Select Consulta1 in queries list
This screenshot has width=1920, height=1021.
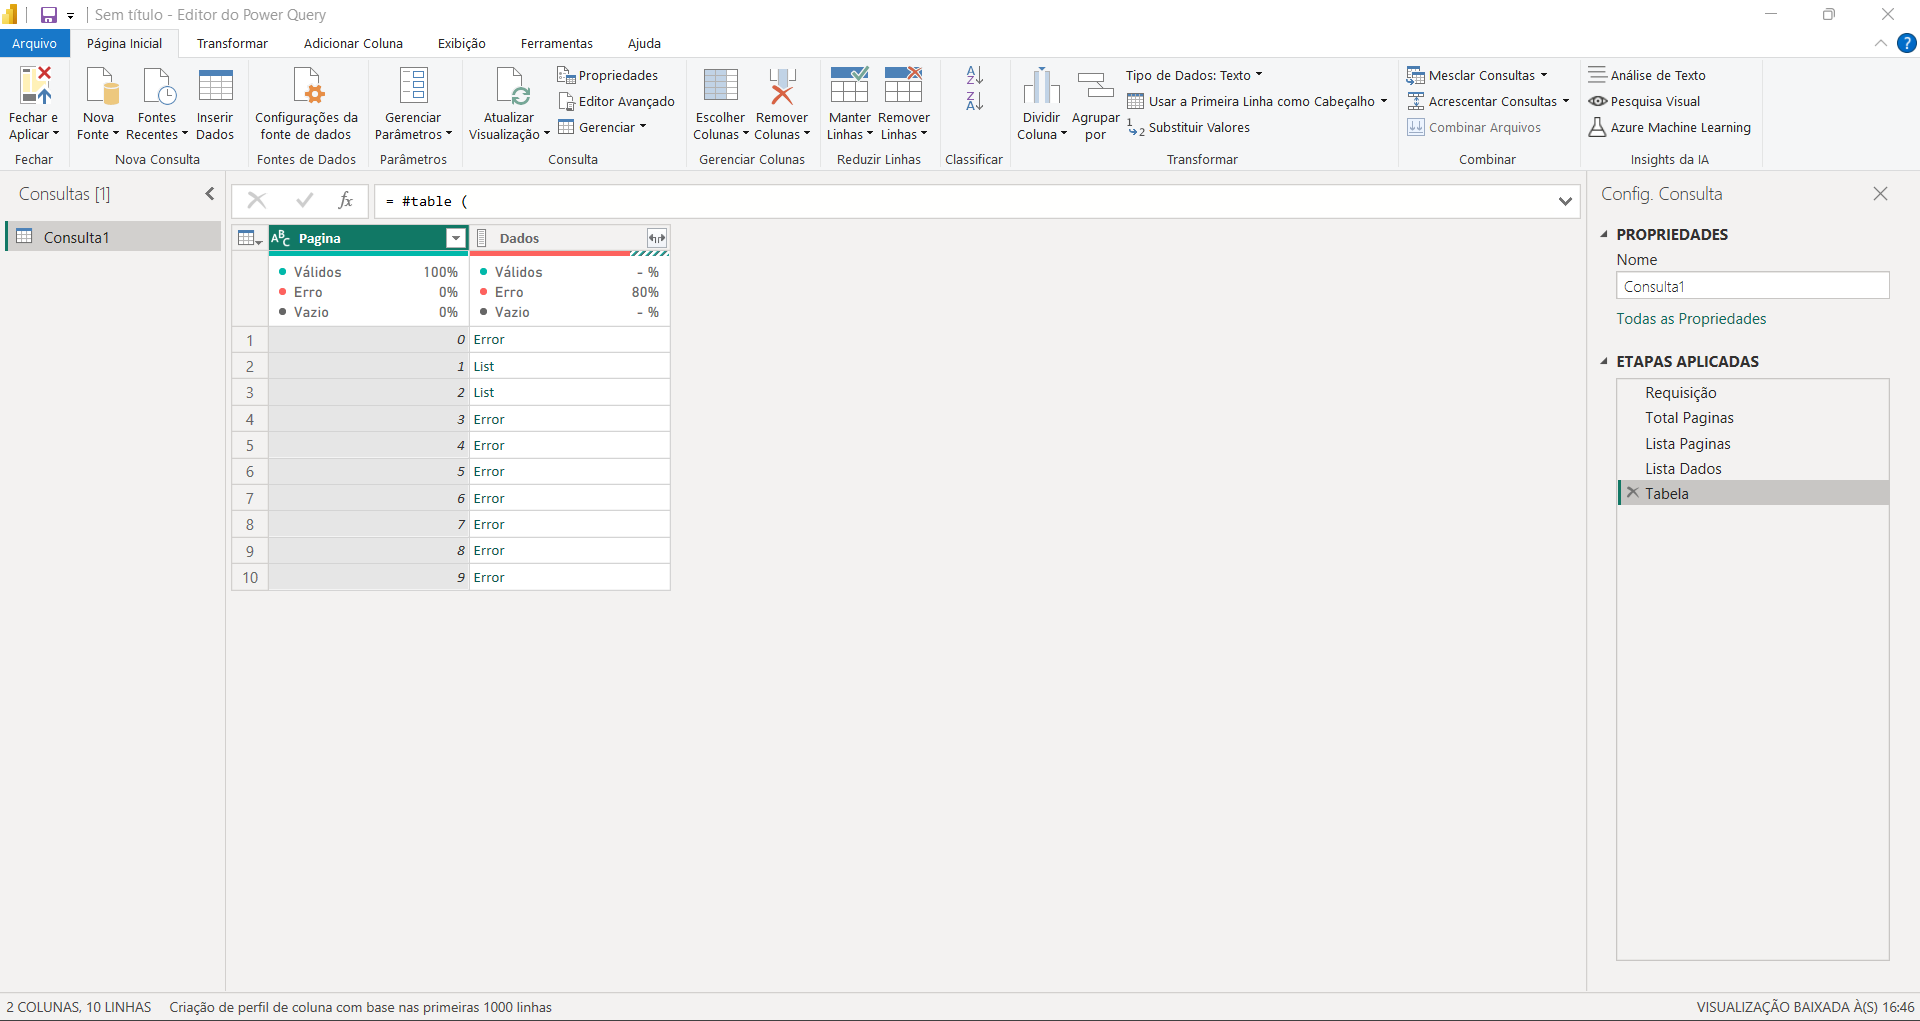(114, 237)
